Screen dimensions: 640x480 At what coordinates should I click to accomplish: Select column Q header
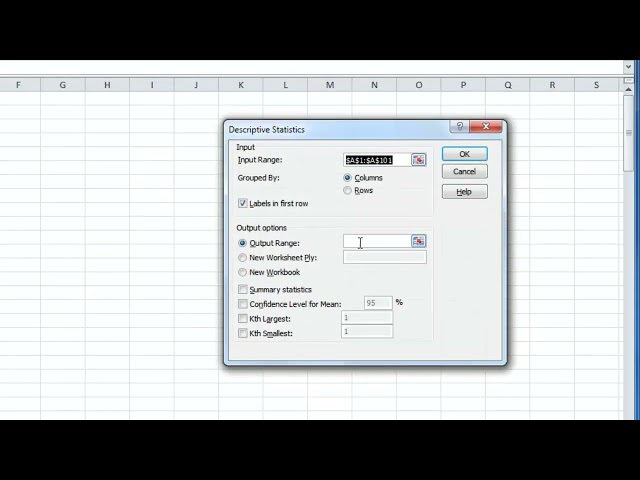(508, 85)
